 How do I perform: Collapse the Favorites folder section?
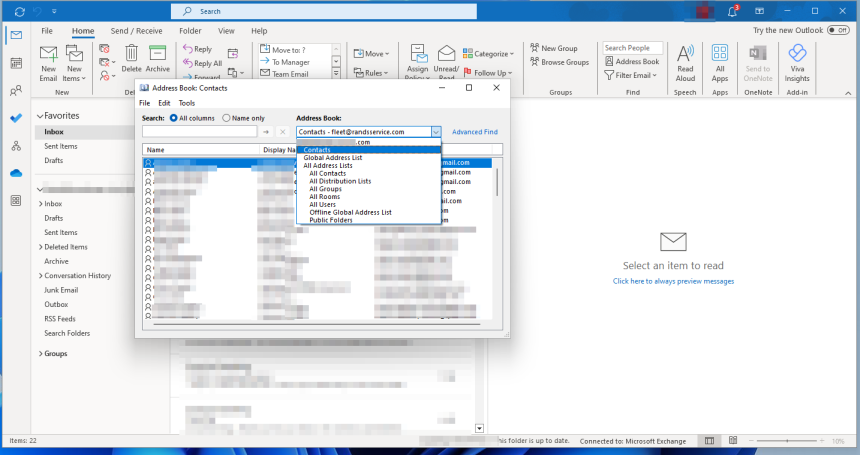[39, 116]
